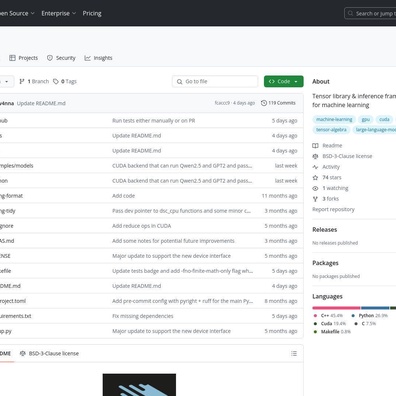The image size is (396, 396).
Task: Click the Projects table icon
Action: (12, 58)
